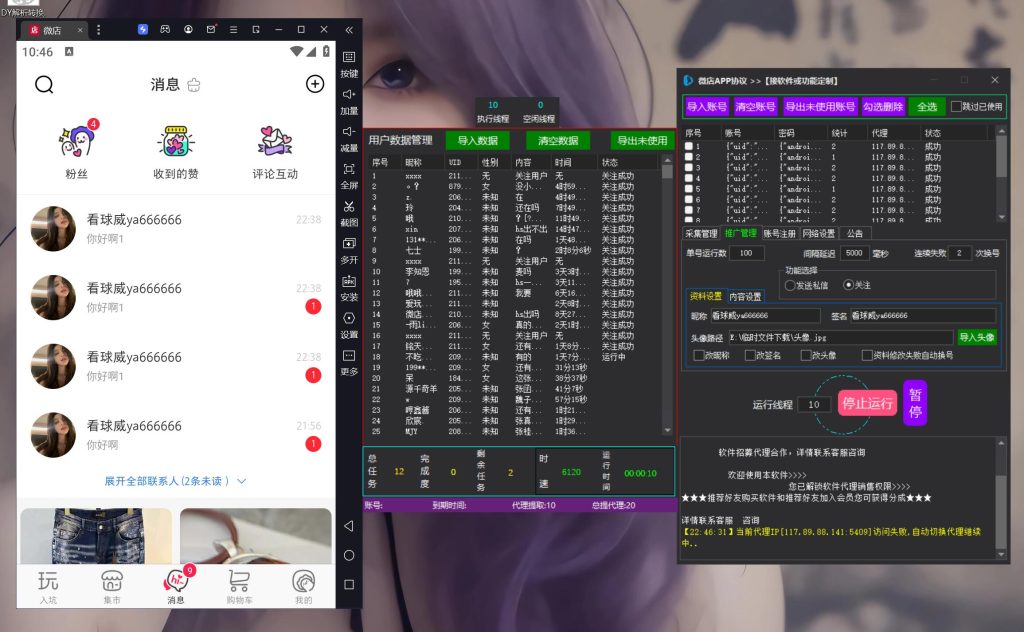
Task: Open emulator 设置 settings icon
Action: point(349,324)
